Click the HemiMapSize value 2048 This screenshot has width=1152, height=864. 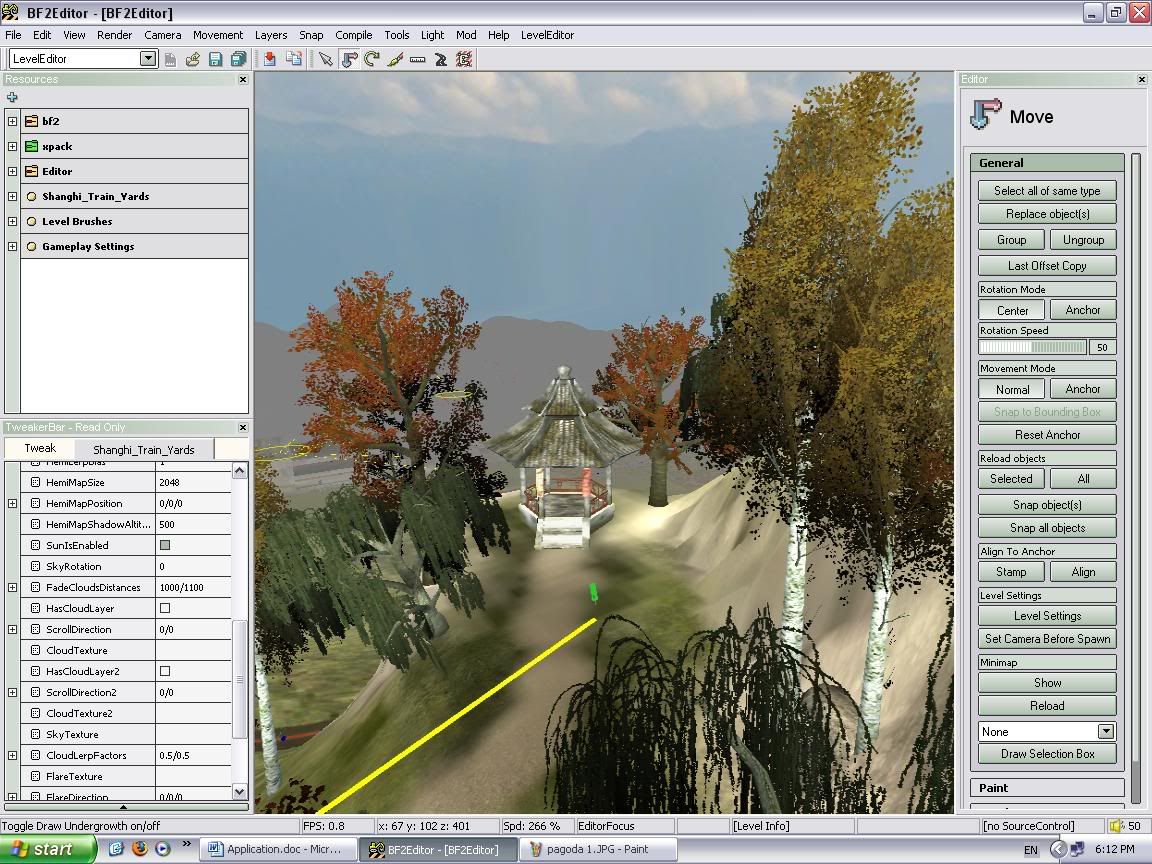[194, 483]
